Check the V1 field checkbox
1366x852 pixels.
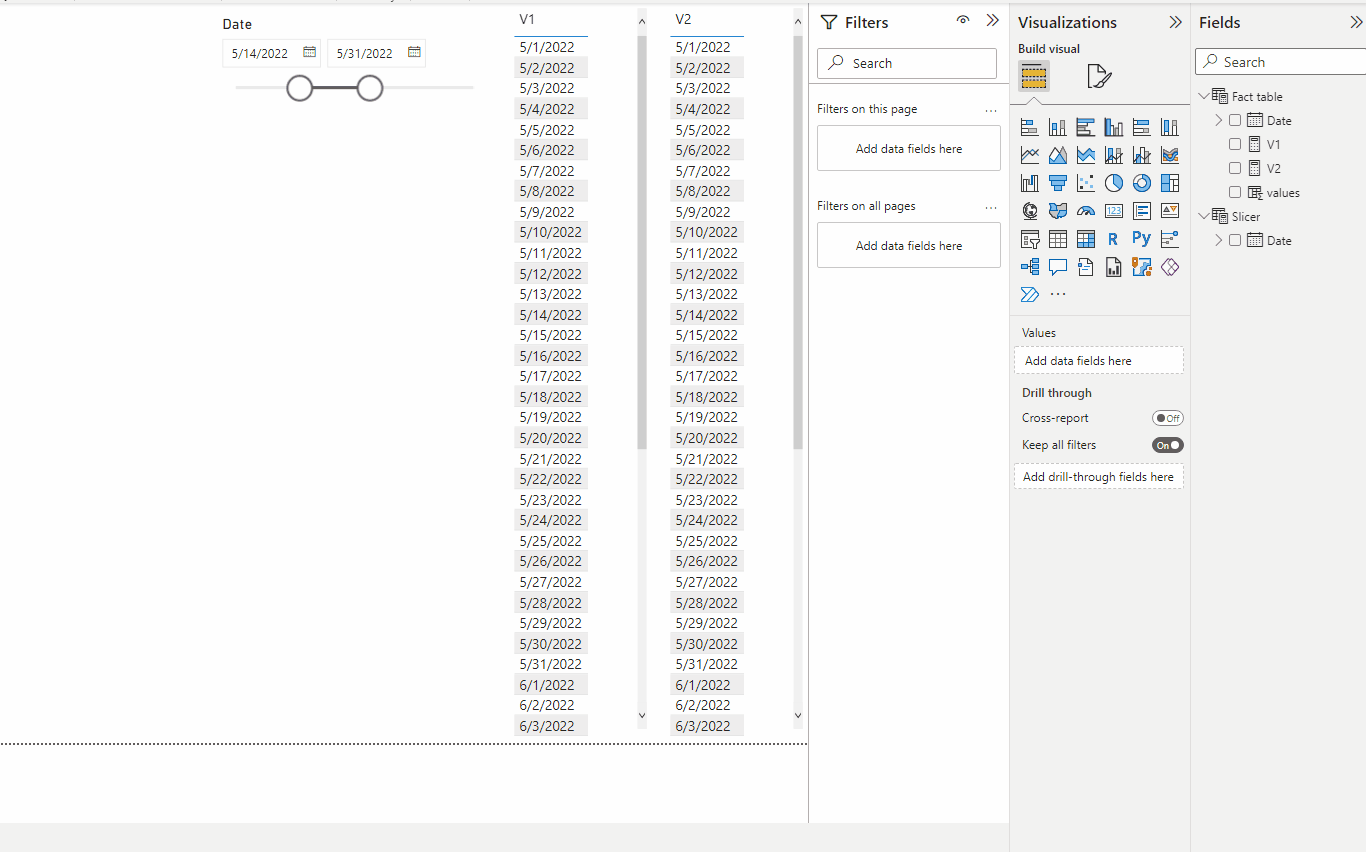[1235, 144]
